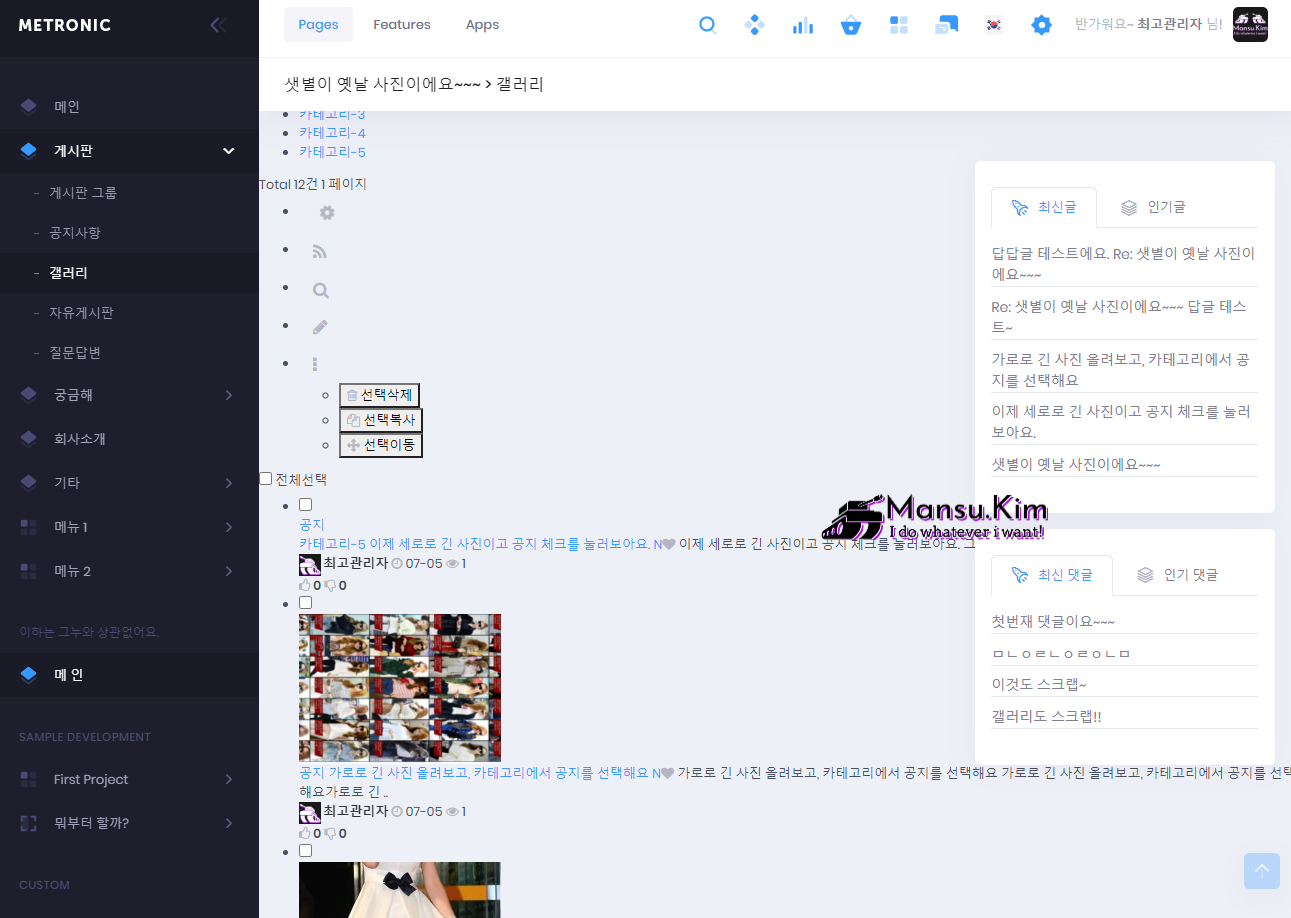1291x918 pixels.
Task: Open the 카테고리-5 category link
Action: [332, 152]
